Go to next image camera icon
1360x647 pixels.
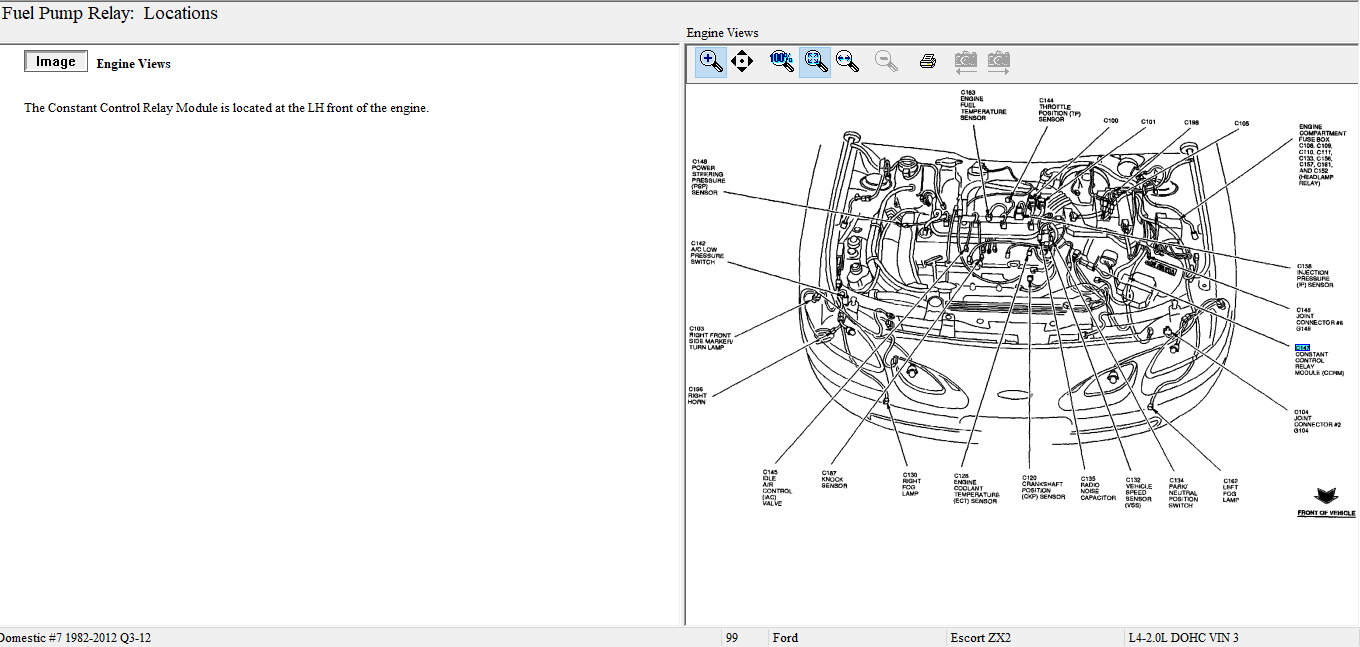998,61
